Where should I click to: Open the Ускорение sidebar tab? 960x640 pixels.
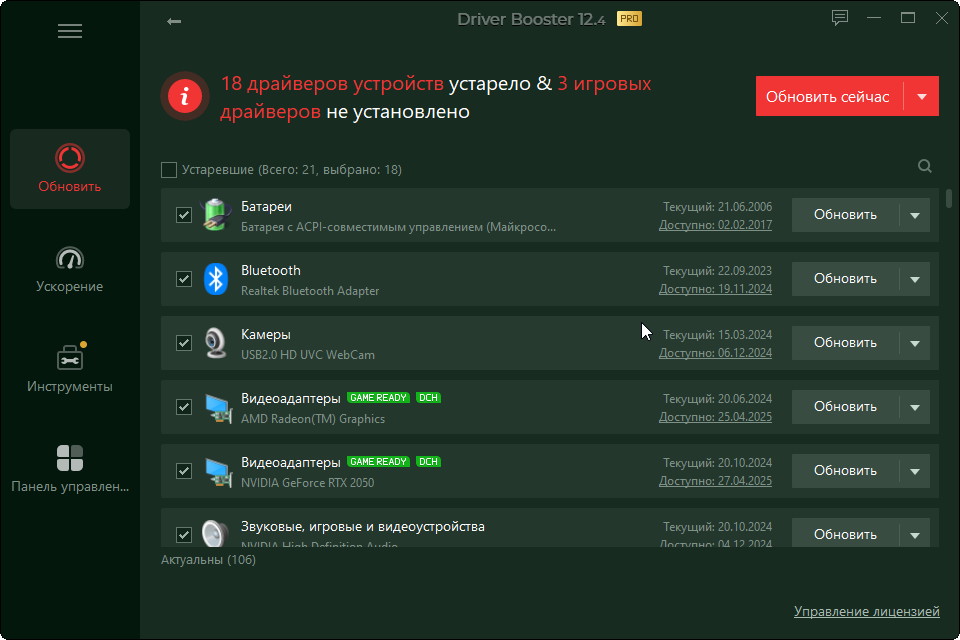[x=70, y=269]
